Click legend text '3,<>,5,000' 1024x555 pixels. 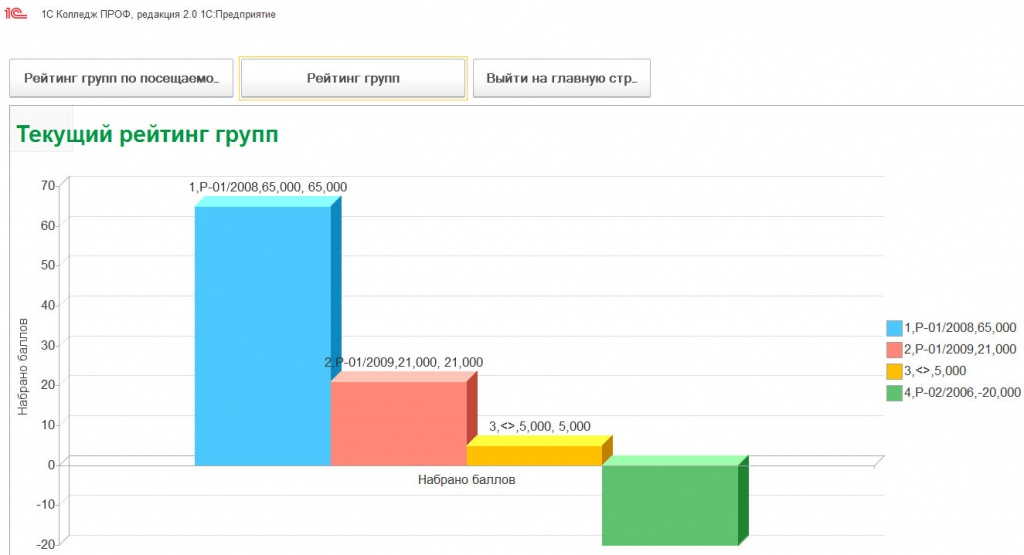coord(935,371)
